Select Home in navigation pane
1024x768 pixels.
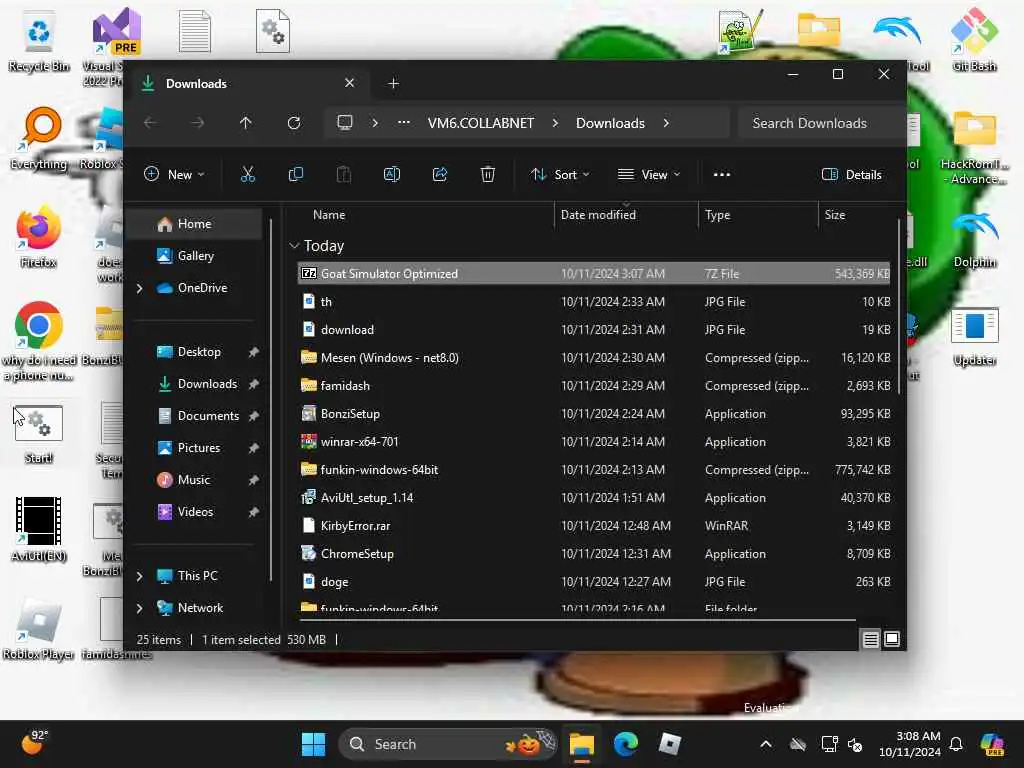[195, 224]
